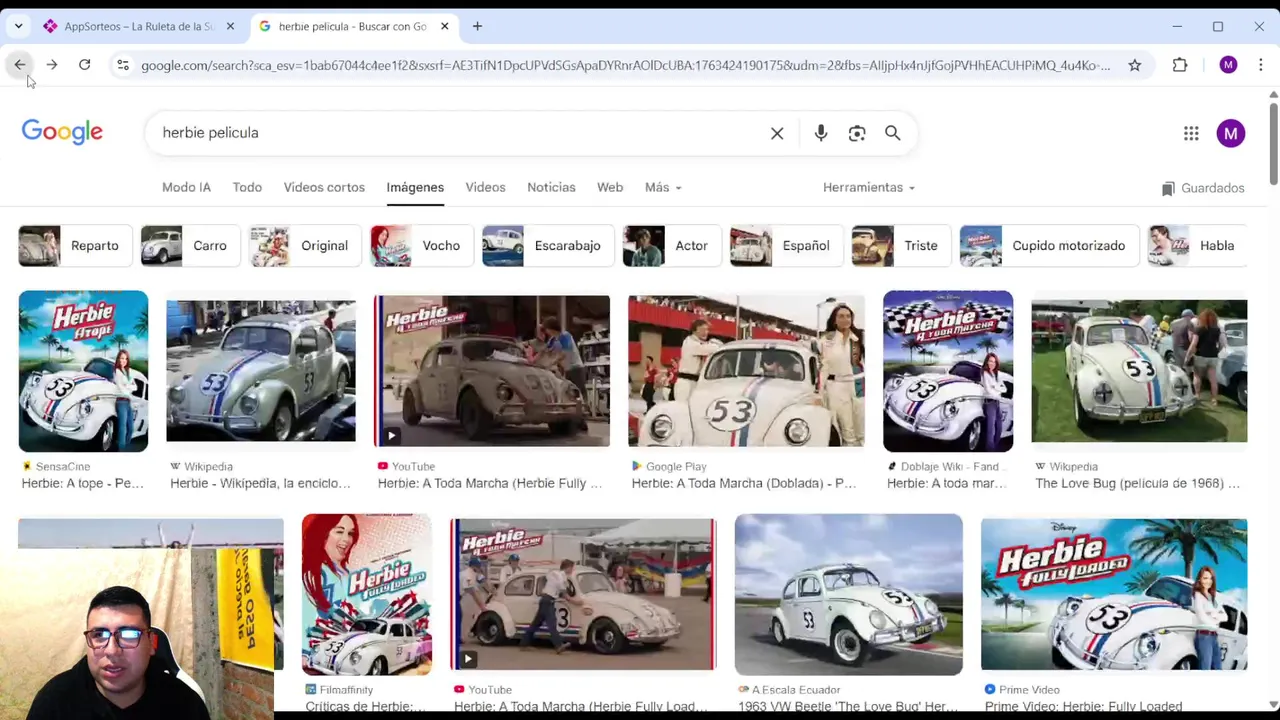Filter images by Reparto chip

pos(75,246)
